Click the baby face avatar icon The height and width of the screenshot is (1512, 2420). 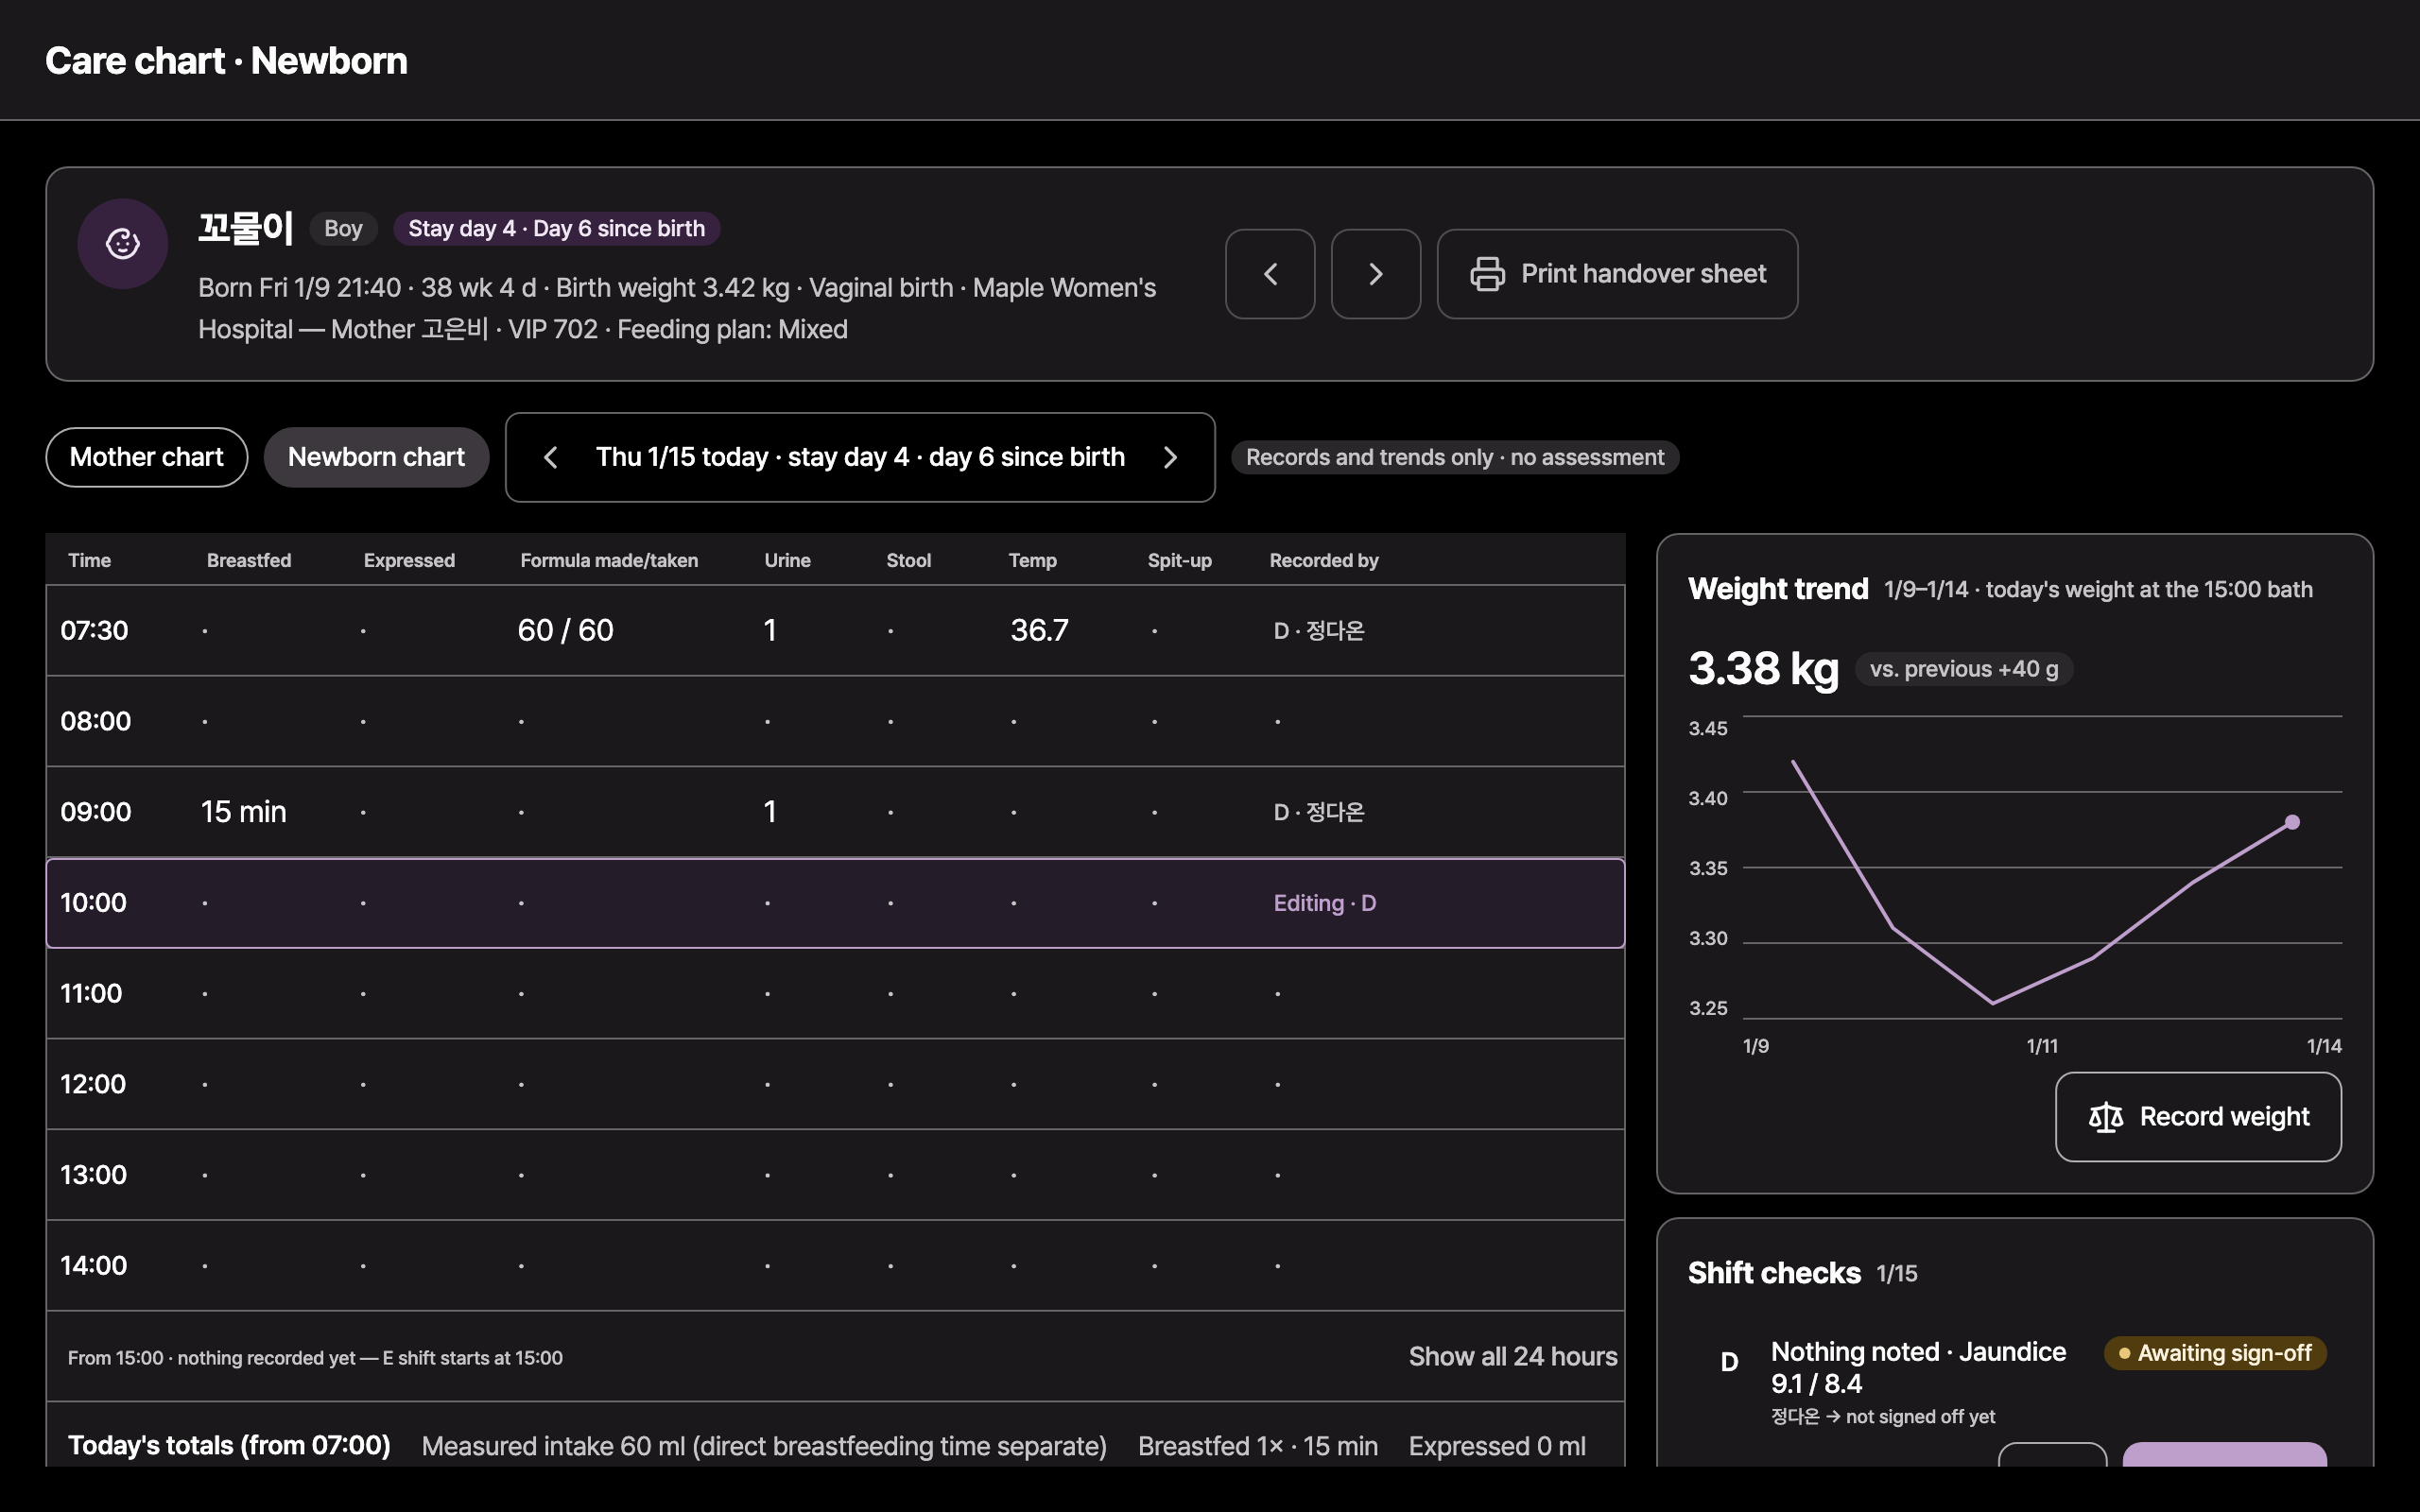pyautogui.click(x=122, y=243)
